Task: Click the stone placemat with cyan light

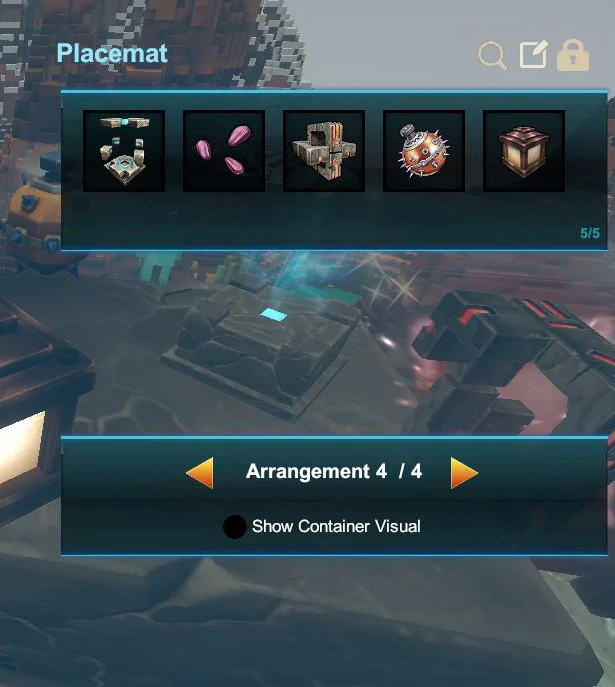Action: [x=263, y=346]
